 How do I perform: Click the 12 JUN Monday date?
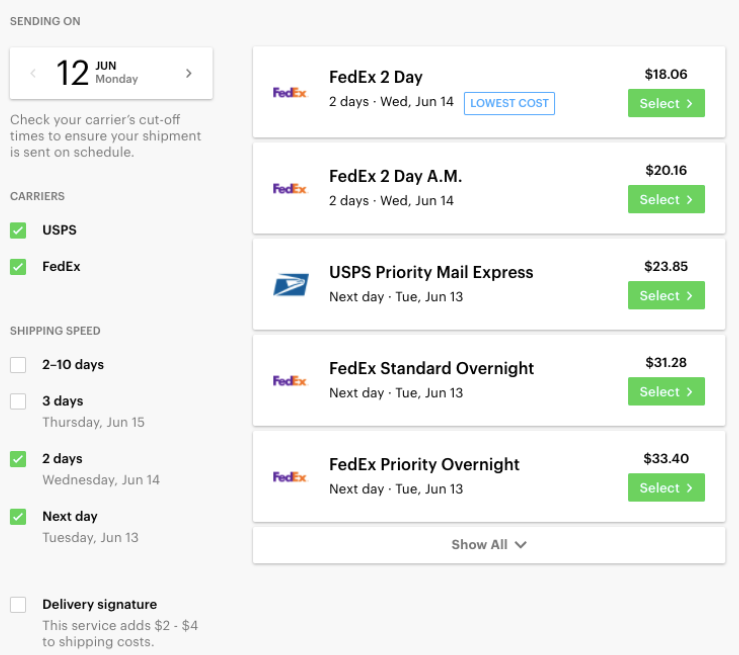point(97,73)
